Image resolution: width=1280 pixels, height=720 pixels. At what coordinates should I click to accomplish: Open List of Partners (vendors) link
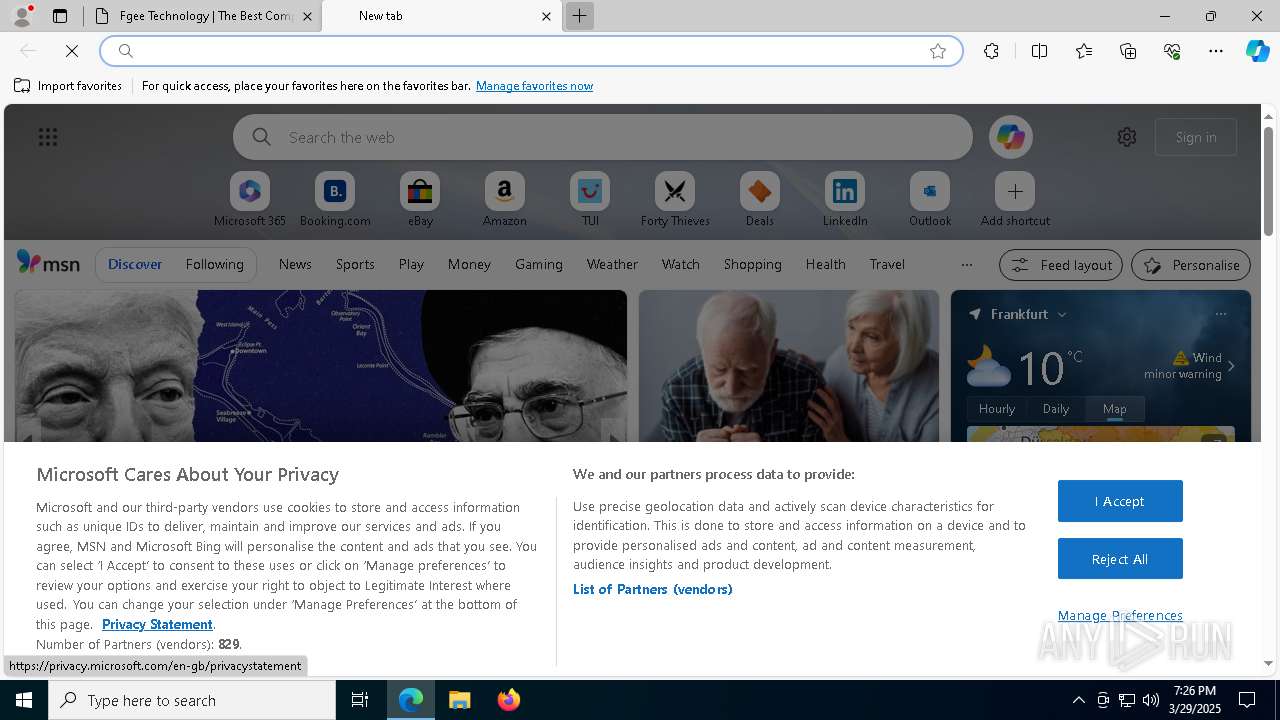(653, 589)
